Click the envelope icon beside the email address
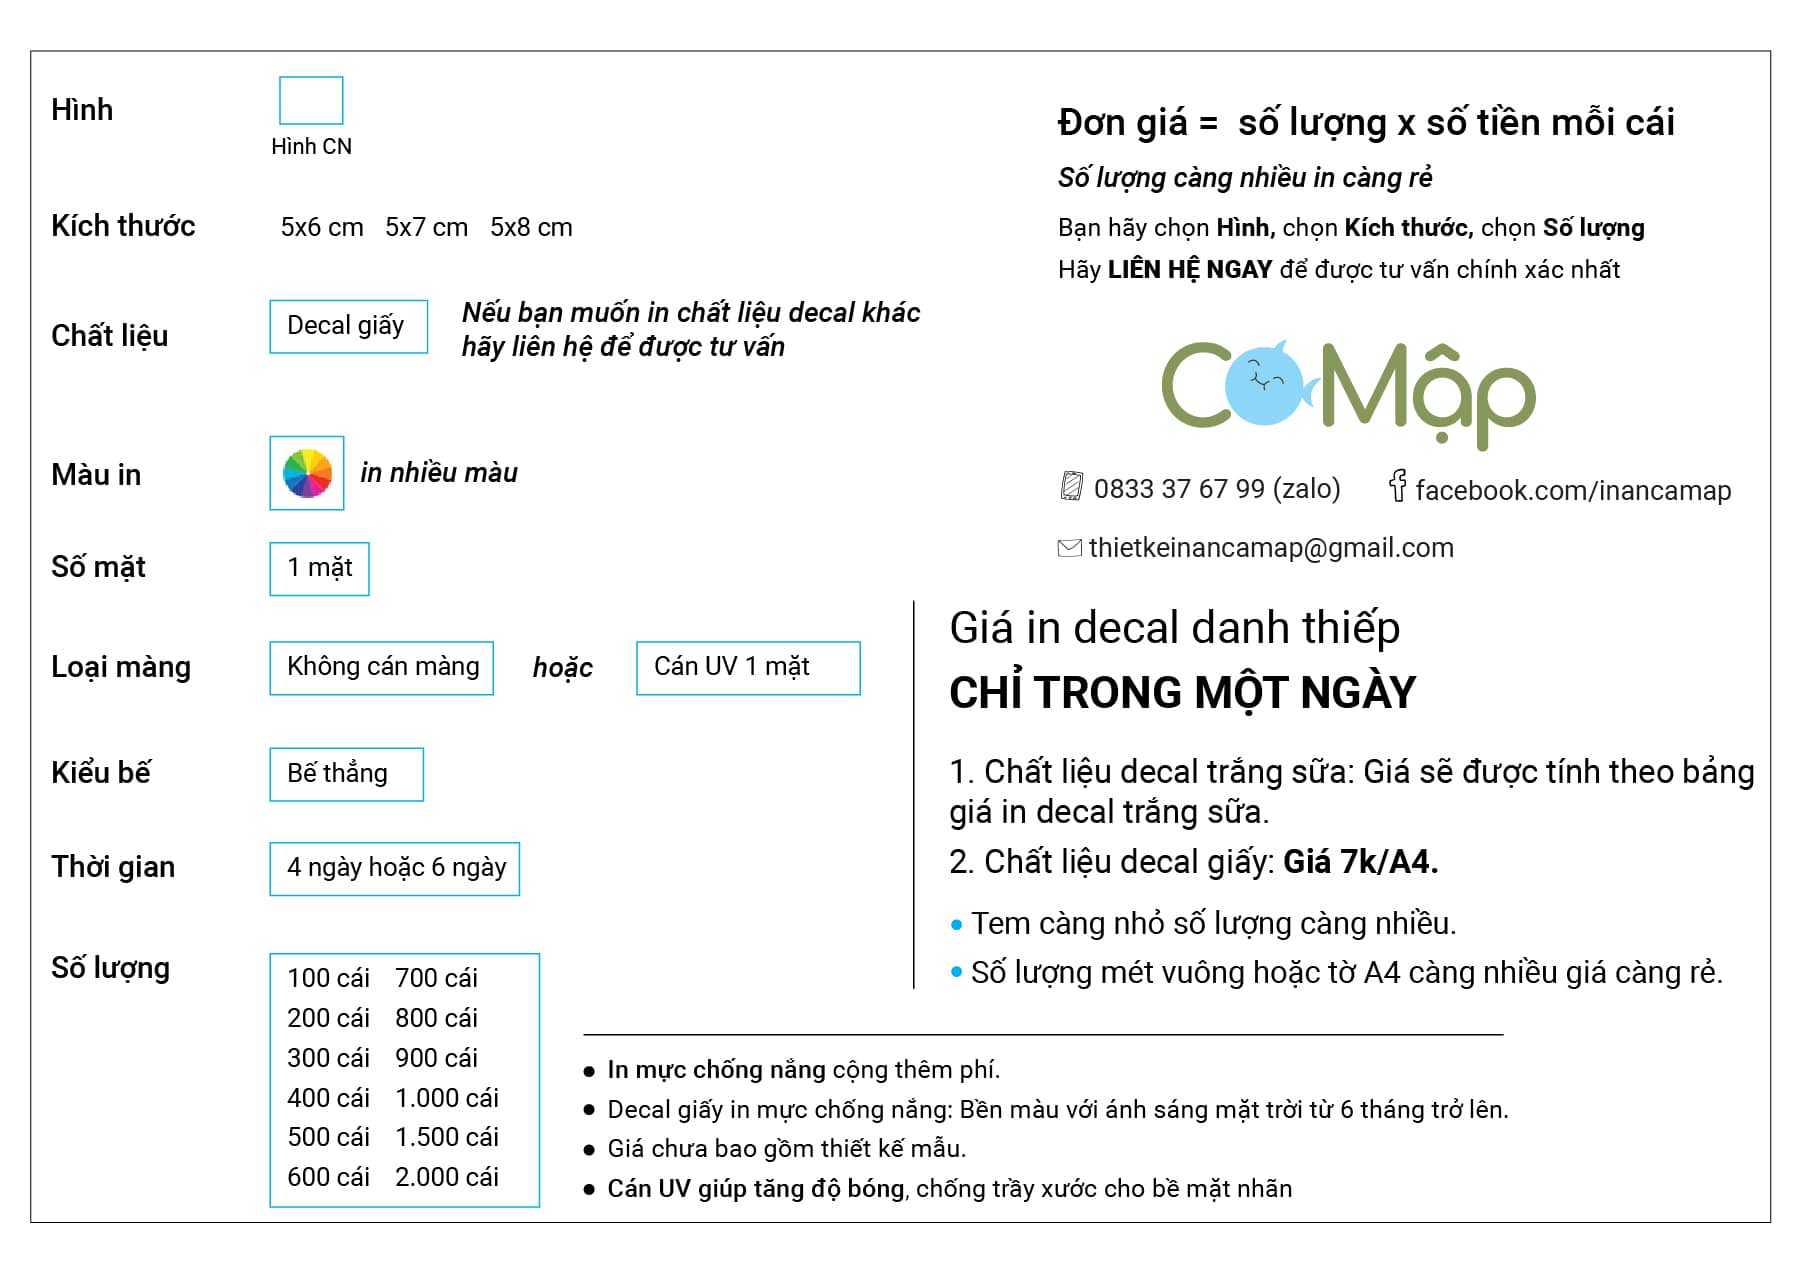This screenshot has width=1800, height=1272. coord(1069,548)
